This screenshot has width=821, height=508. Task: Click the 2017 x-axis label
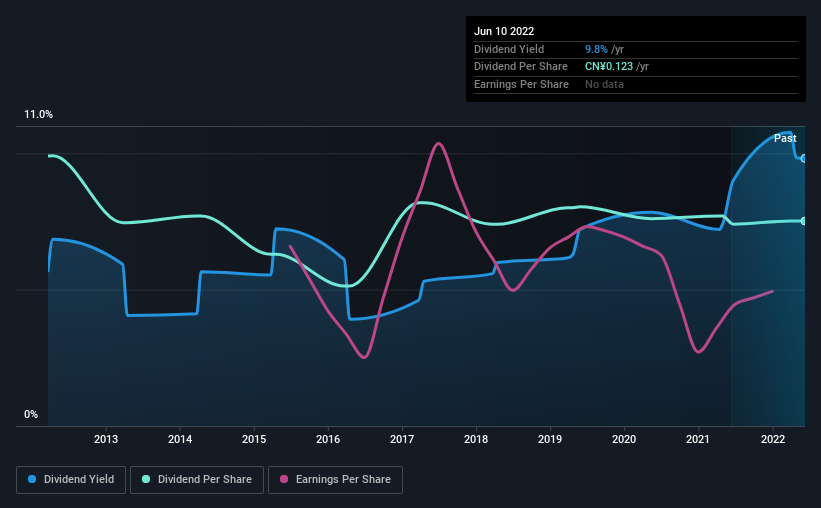[402, 439]
